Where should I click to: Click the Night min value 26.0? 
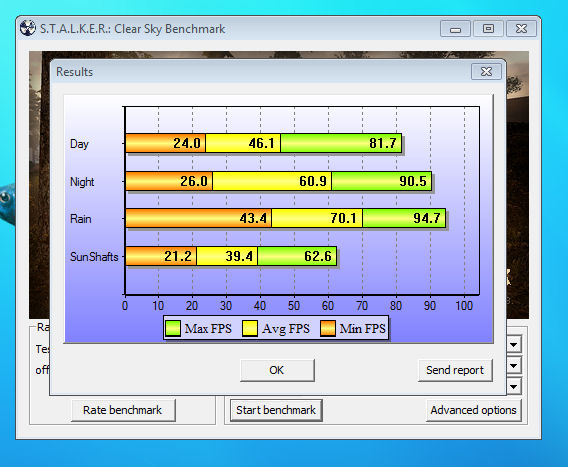point(194,181)
